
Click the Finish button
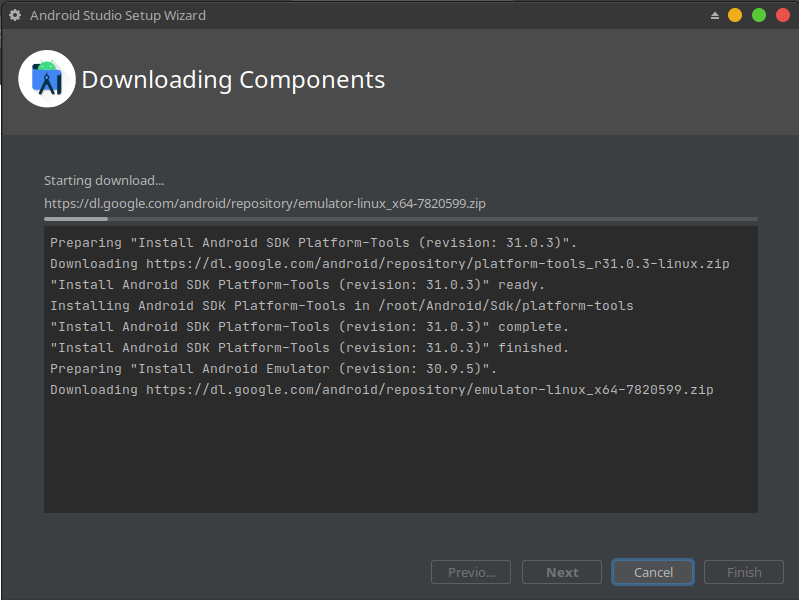[744, 572]
